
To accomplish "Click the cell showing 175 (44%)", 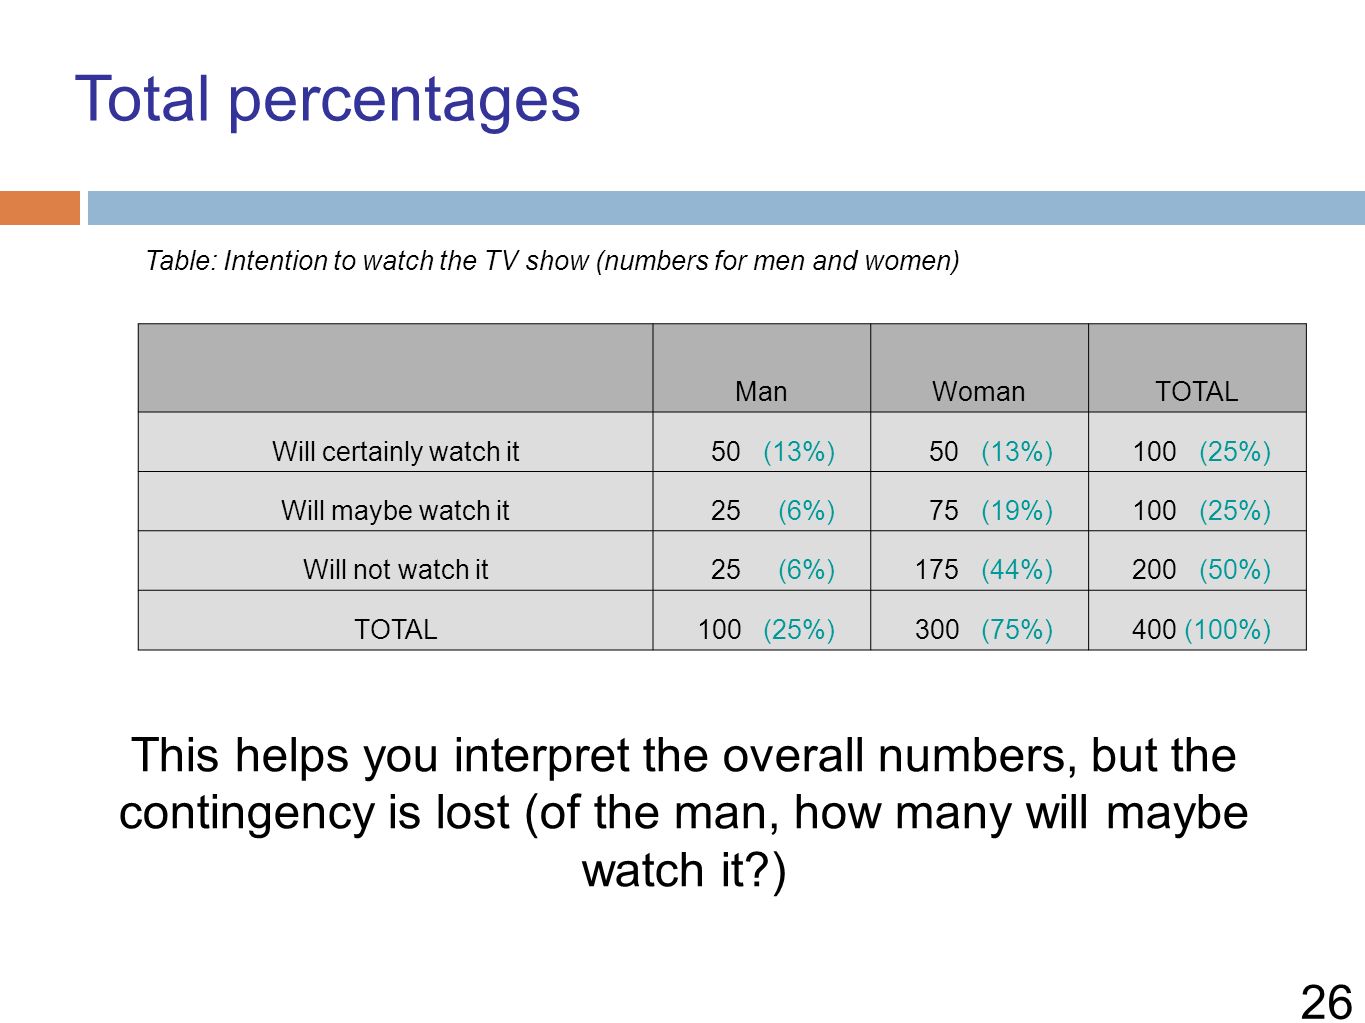I will click(x=979, y=561).
